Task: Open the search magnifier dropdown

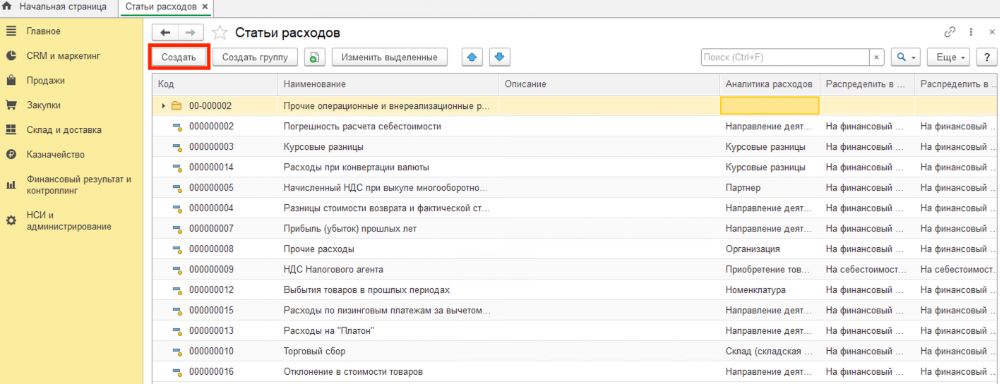Action: tap(906, 57)
